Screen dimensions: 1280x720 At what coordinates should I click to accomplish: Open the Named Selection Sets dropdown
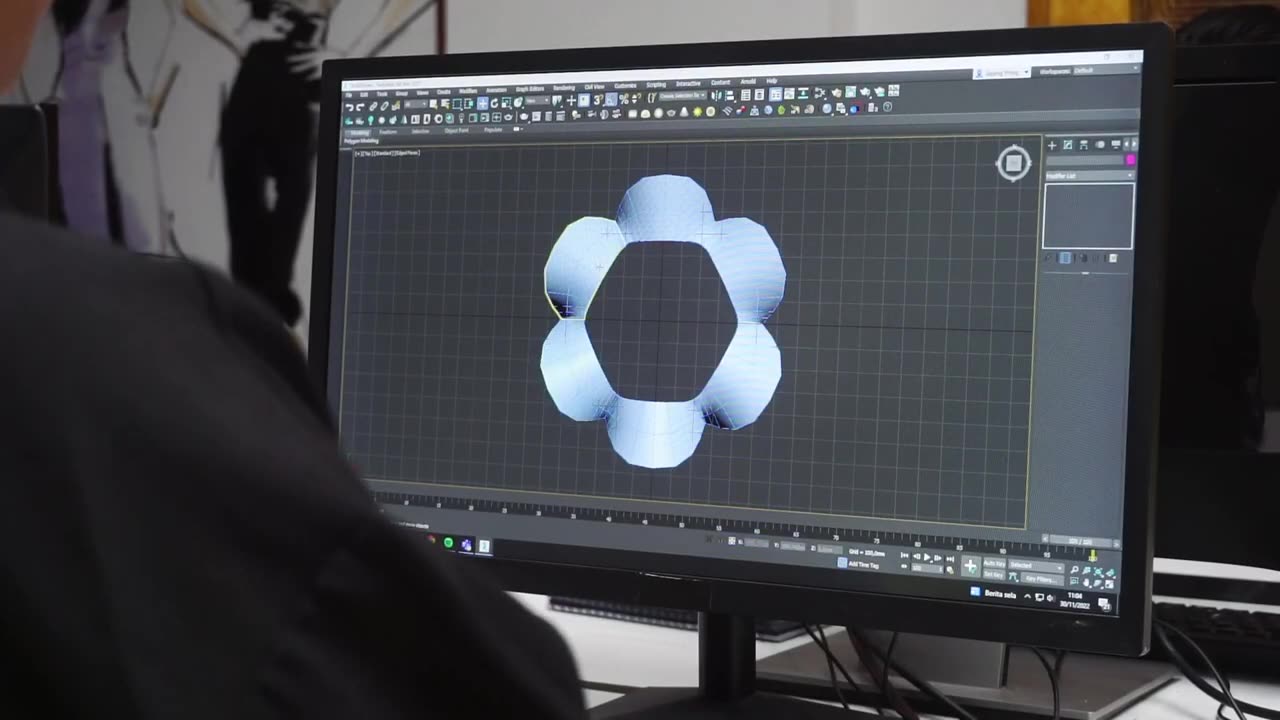pos(683,96)
